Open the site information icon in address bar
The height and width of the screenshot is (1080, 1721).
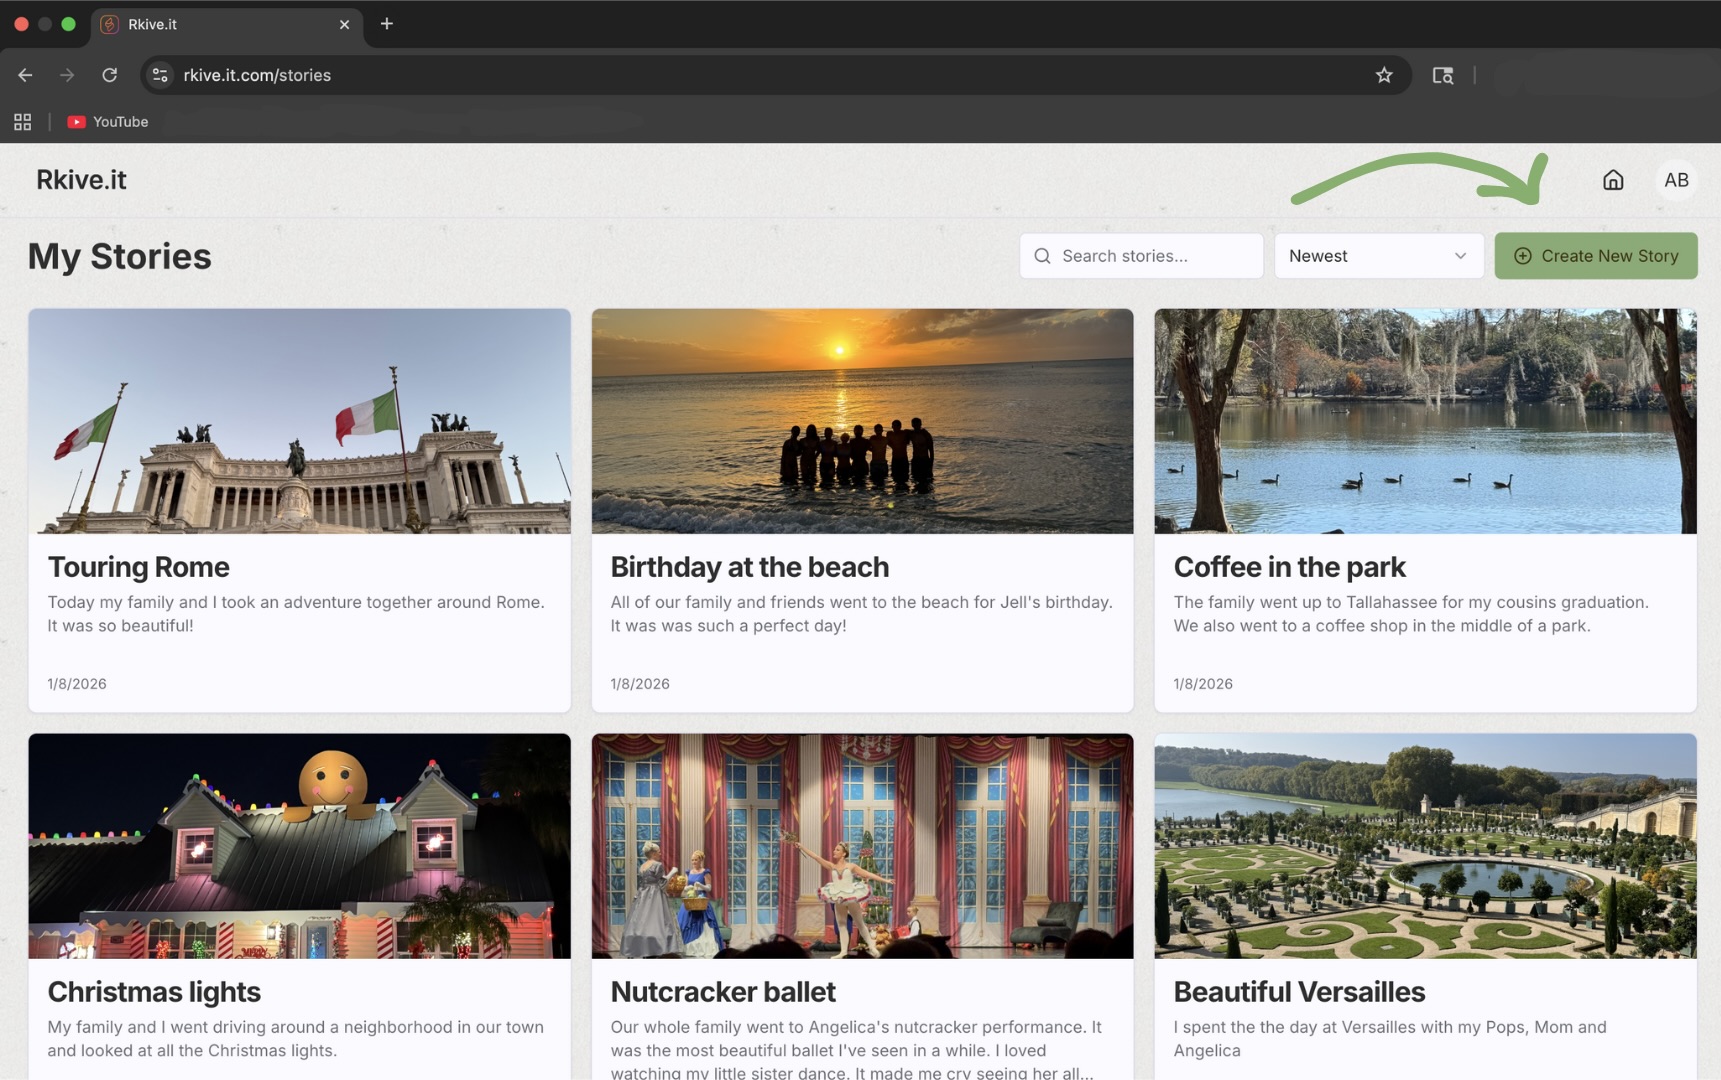pyautogui.click(x=160, y=75)
